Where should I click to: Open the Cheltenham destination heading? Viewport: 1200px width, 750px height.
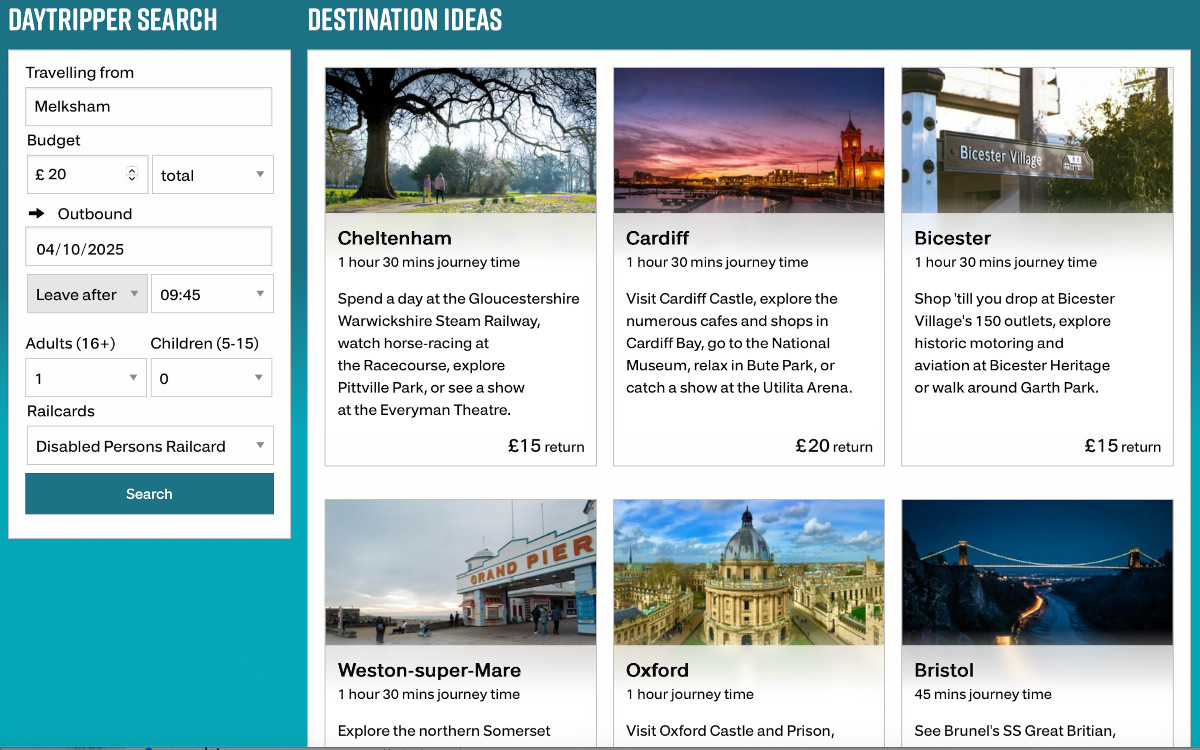point(394,238)
